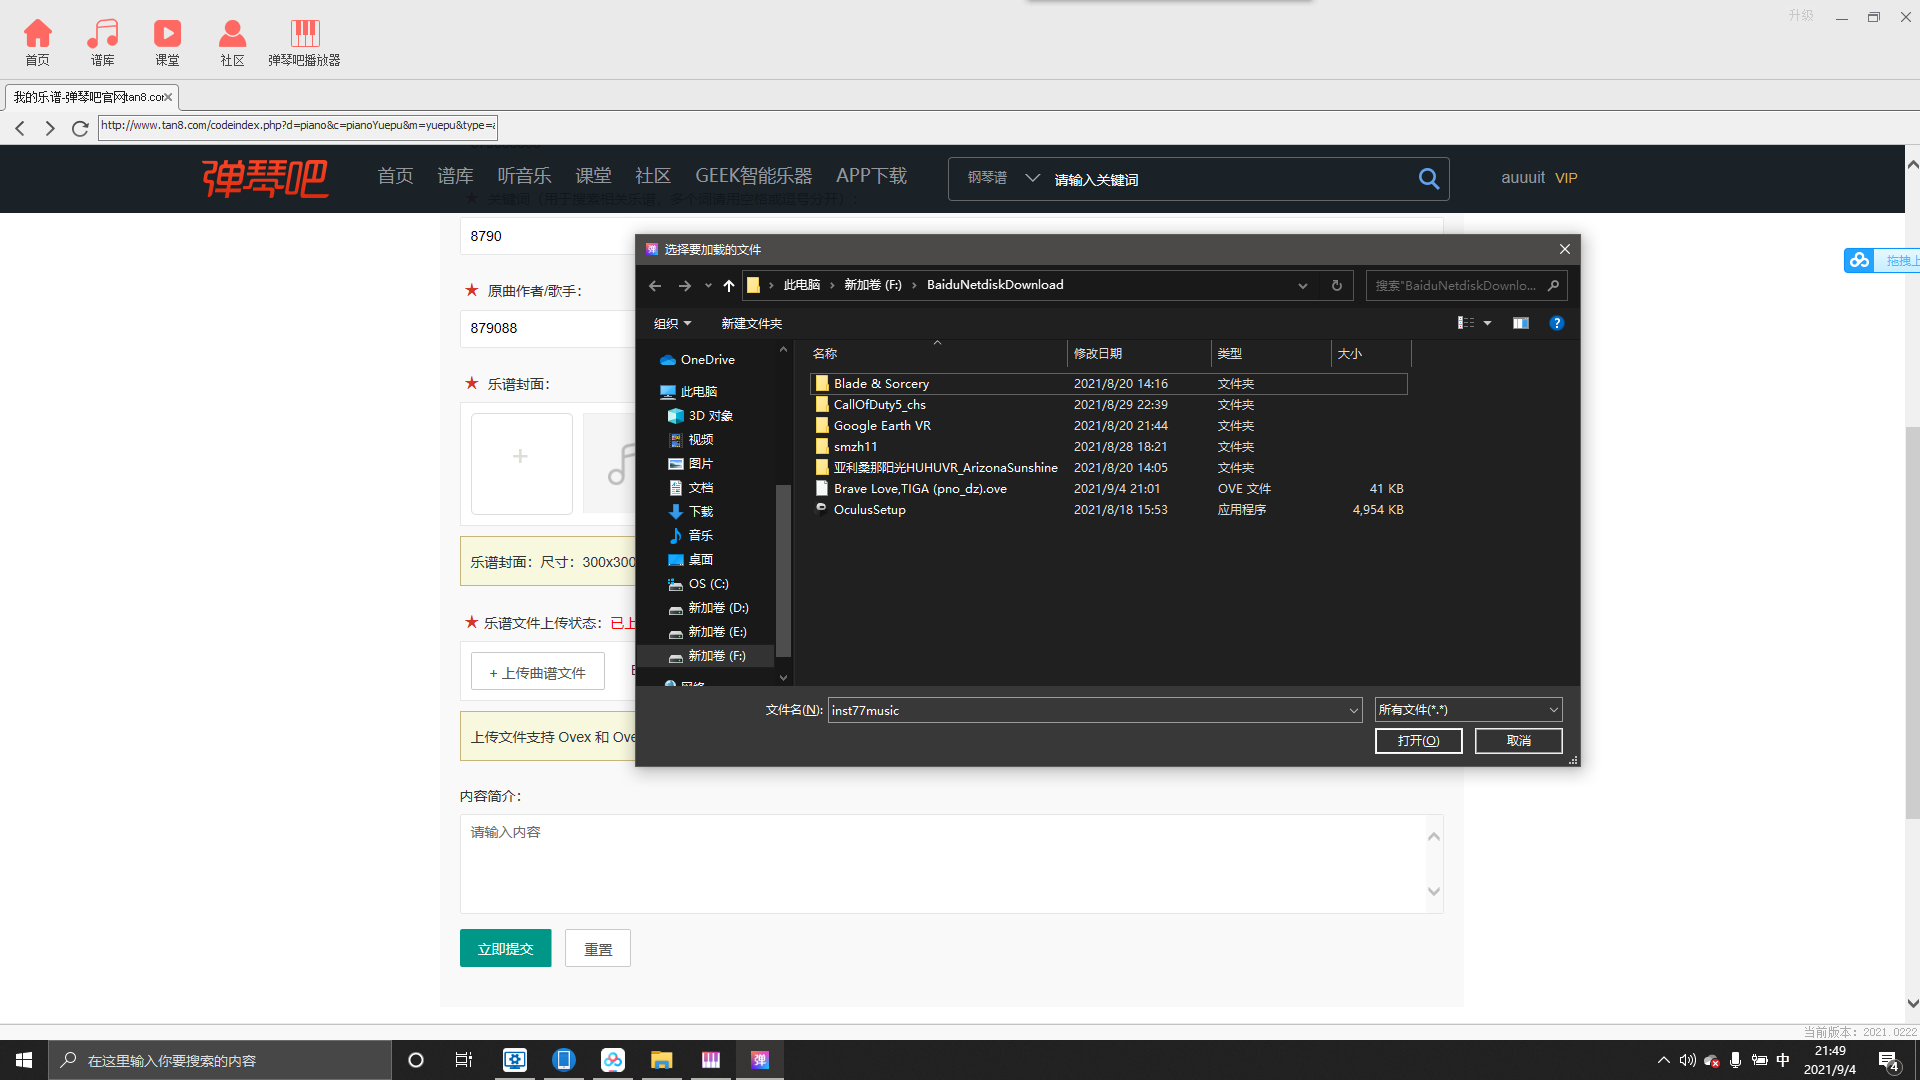Open the 谱库 music library icon
This screenshot has height=1080, width=1920.
pos(102,42)
